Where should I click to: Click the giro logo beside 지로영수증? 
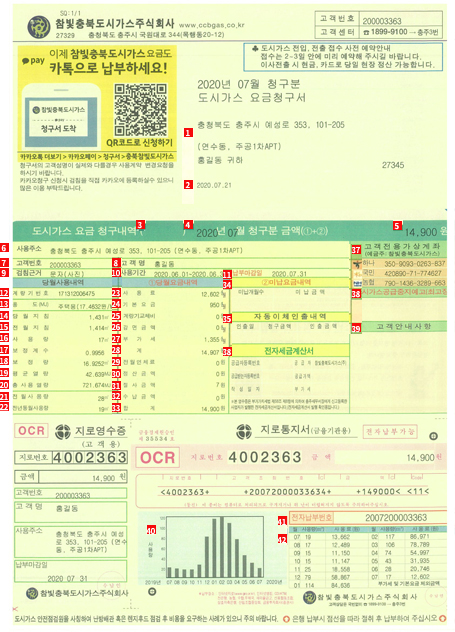coord(62,432)
